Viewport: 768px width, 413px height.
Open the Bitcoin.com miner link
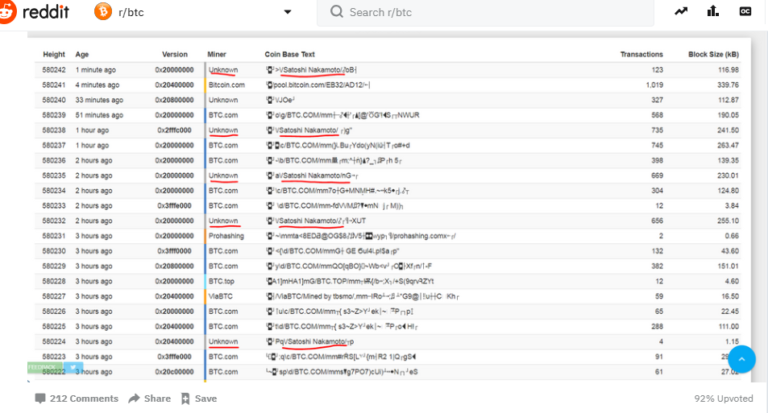pos(226,85)
